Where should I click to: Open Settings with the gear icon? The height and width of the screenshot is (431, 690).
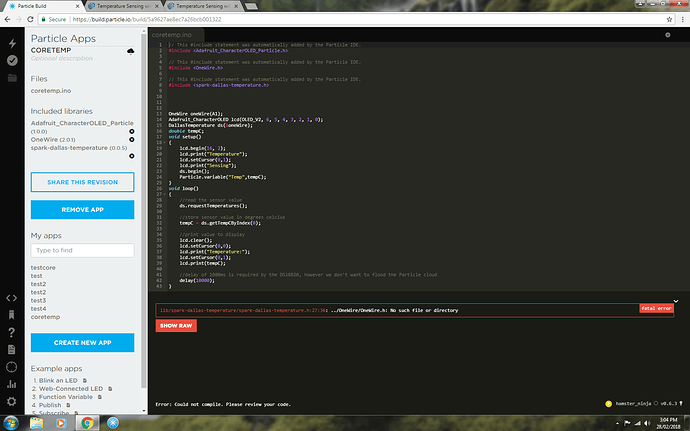coord(11,401)
